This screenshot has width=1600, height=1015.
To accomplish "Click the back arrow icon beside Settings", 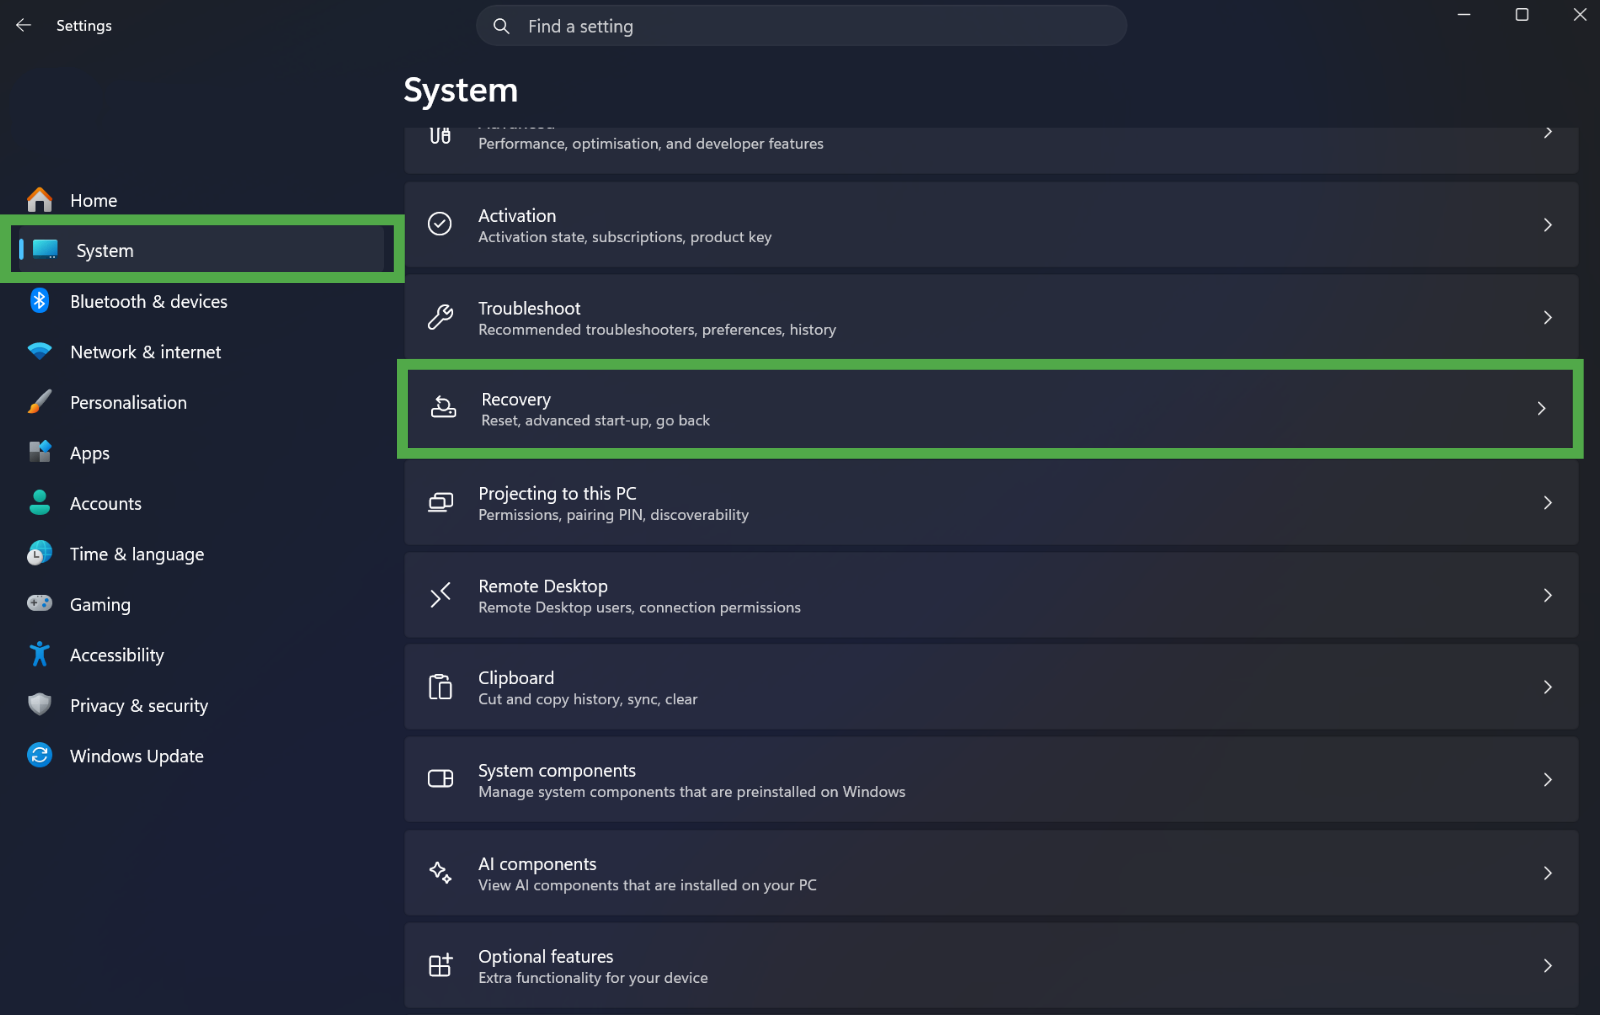I will 23,25.
